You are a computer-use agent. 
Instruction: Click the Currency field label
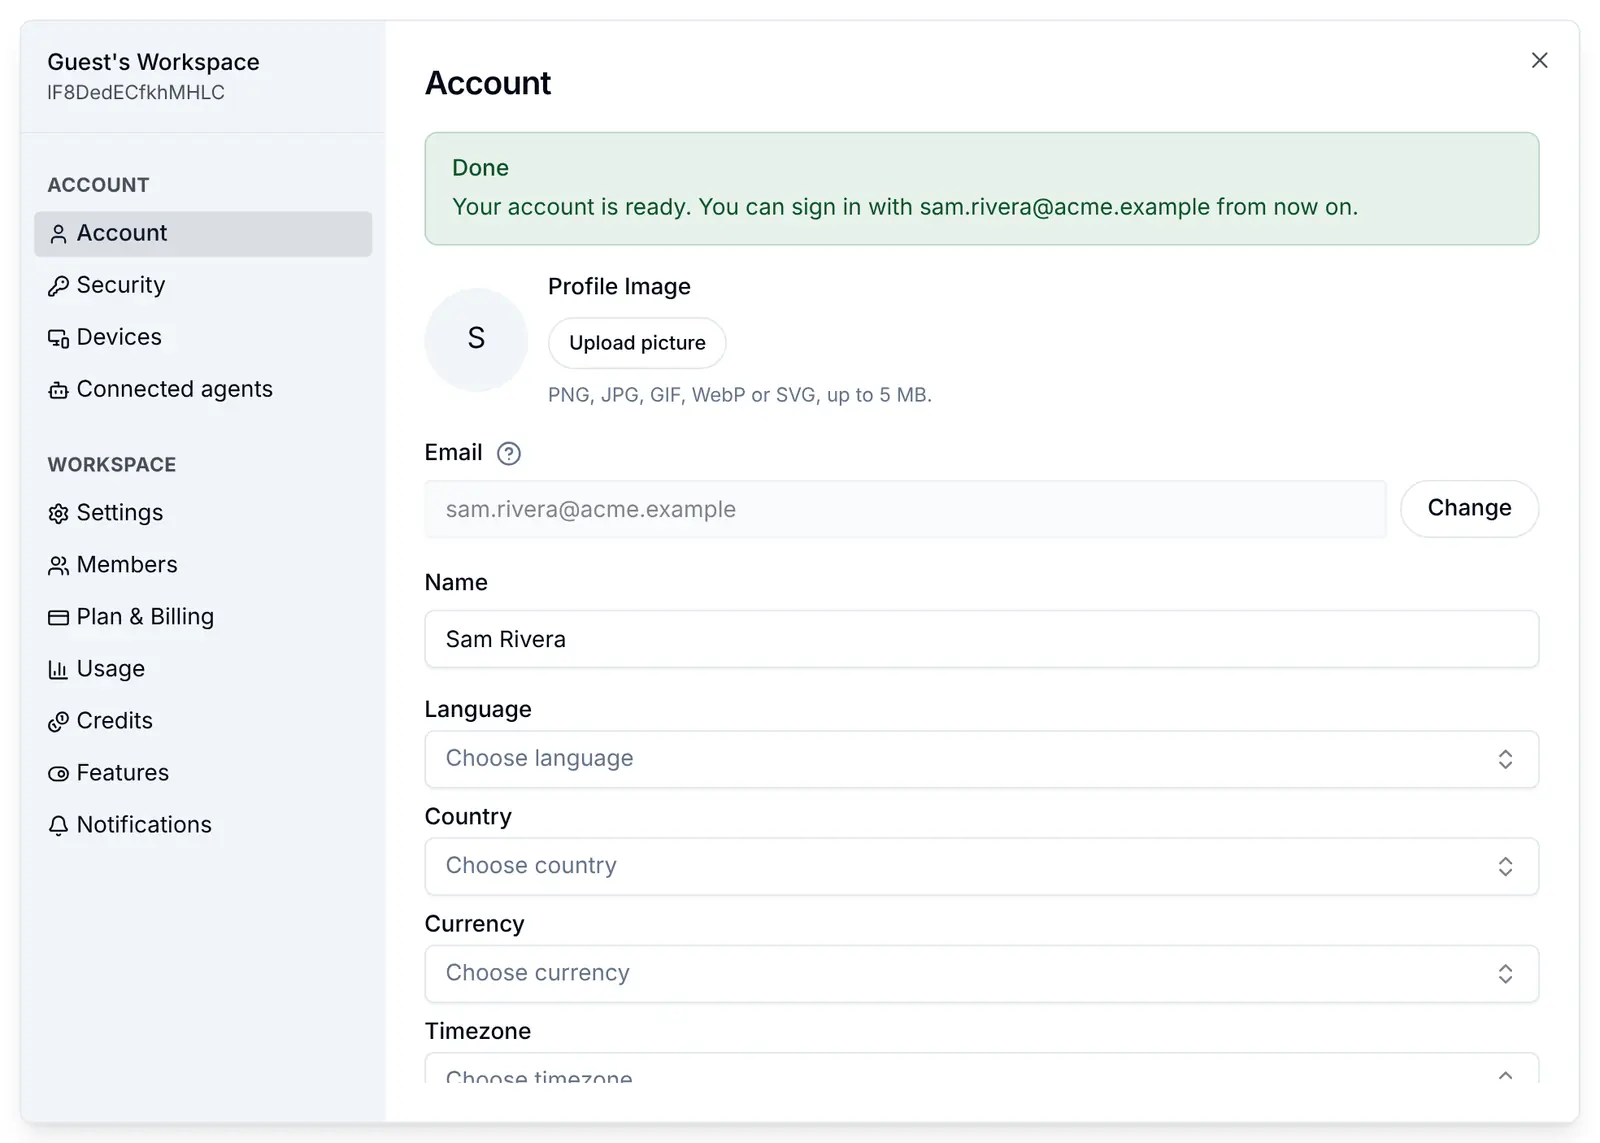474,924
